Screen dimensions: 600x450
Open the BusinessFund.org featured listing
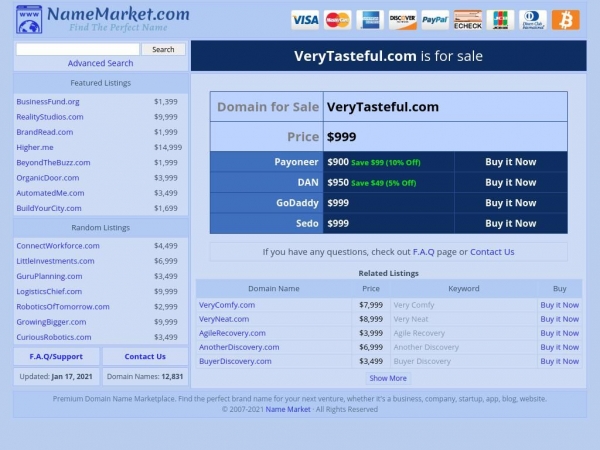pos(48,102)
